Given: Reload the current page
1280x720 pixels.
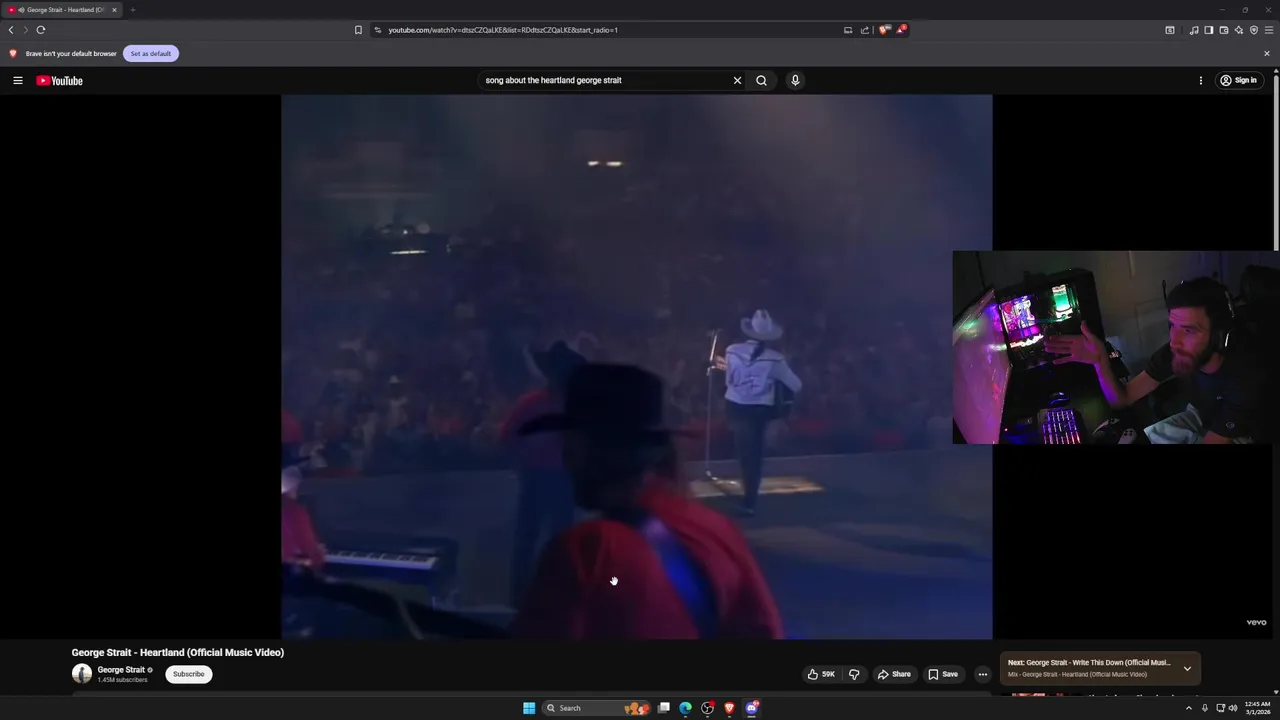Looking at the screenshot, I should coord(41,30).
